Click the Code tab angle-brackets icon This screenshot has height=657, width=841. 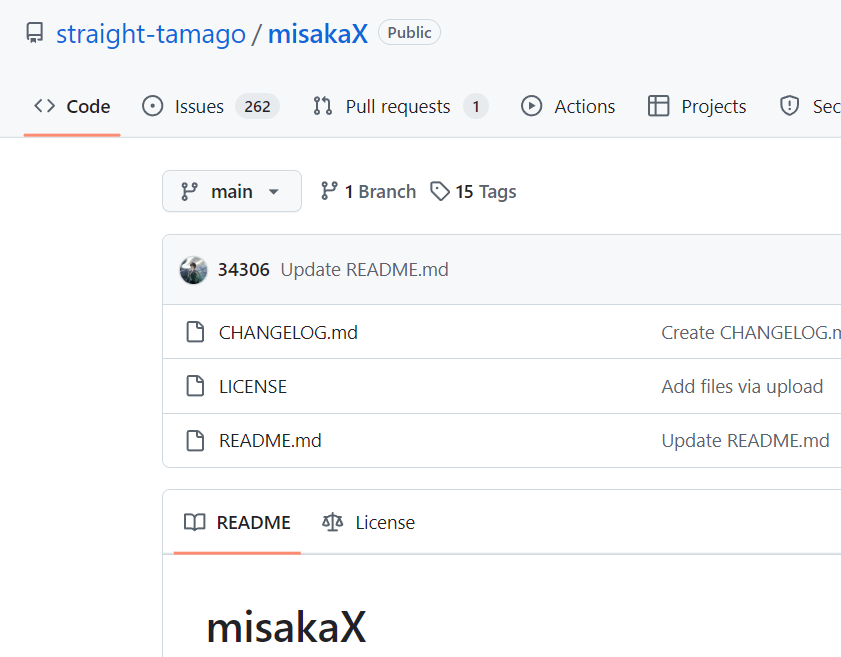45,106
